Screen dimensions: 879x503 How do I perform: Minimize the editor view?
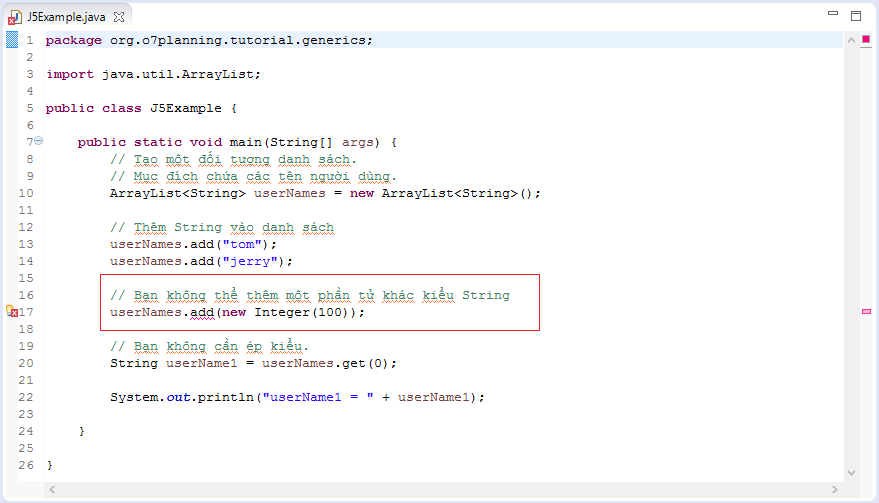tap(833, 13)
